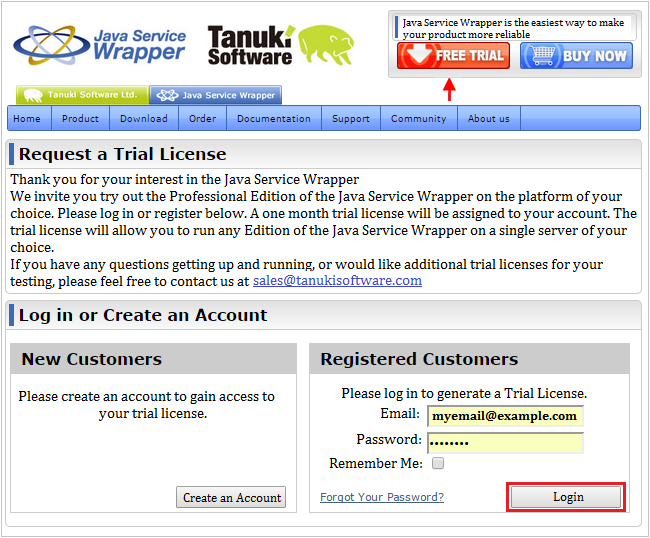Click the Request a Trial License heading

pyautogui.click(x=123, y=154)
